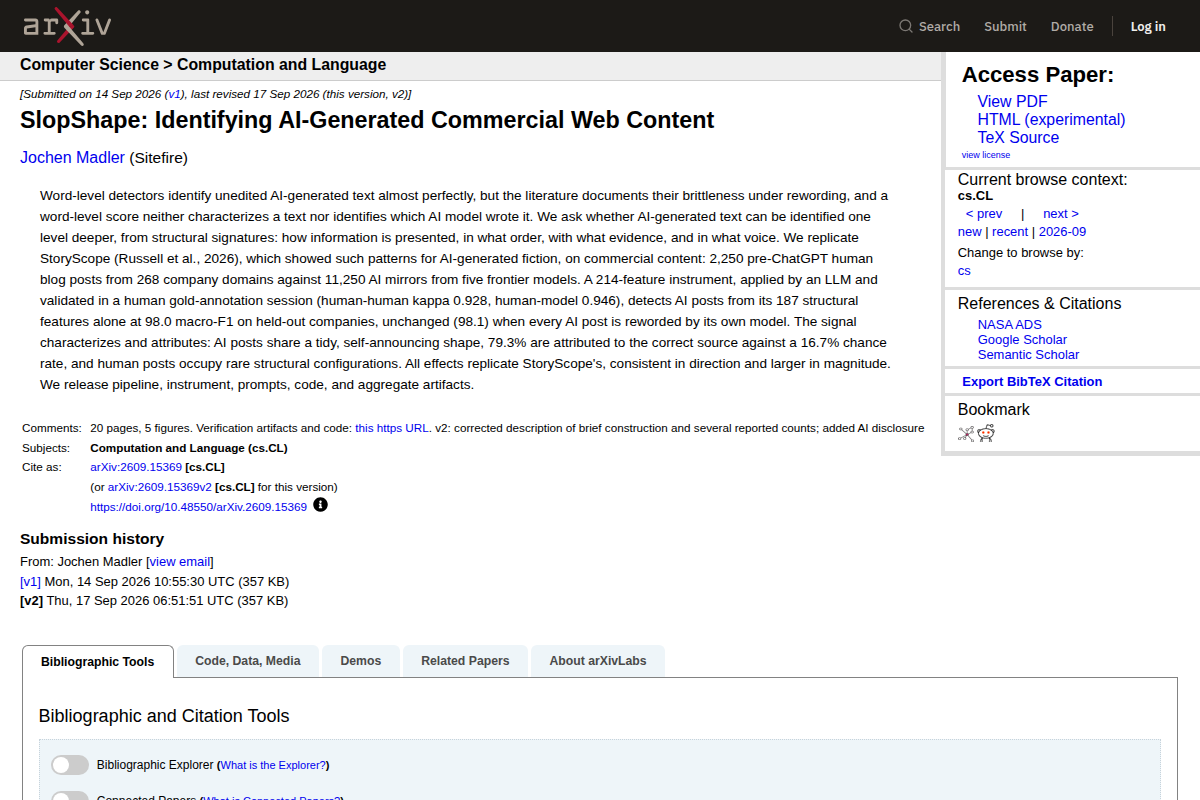1200x800 pixels.
Task: Open NASA ADS citations link
Action: (1010, 324)
